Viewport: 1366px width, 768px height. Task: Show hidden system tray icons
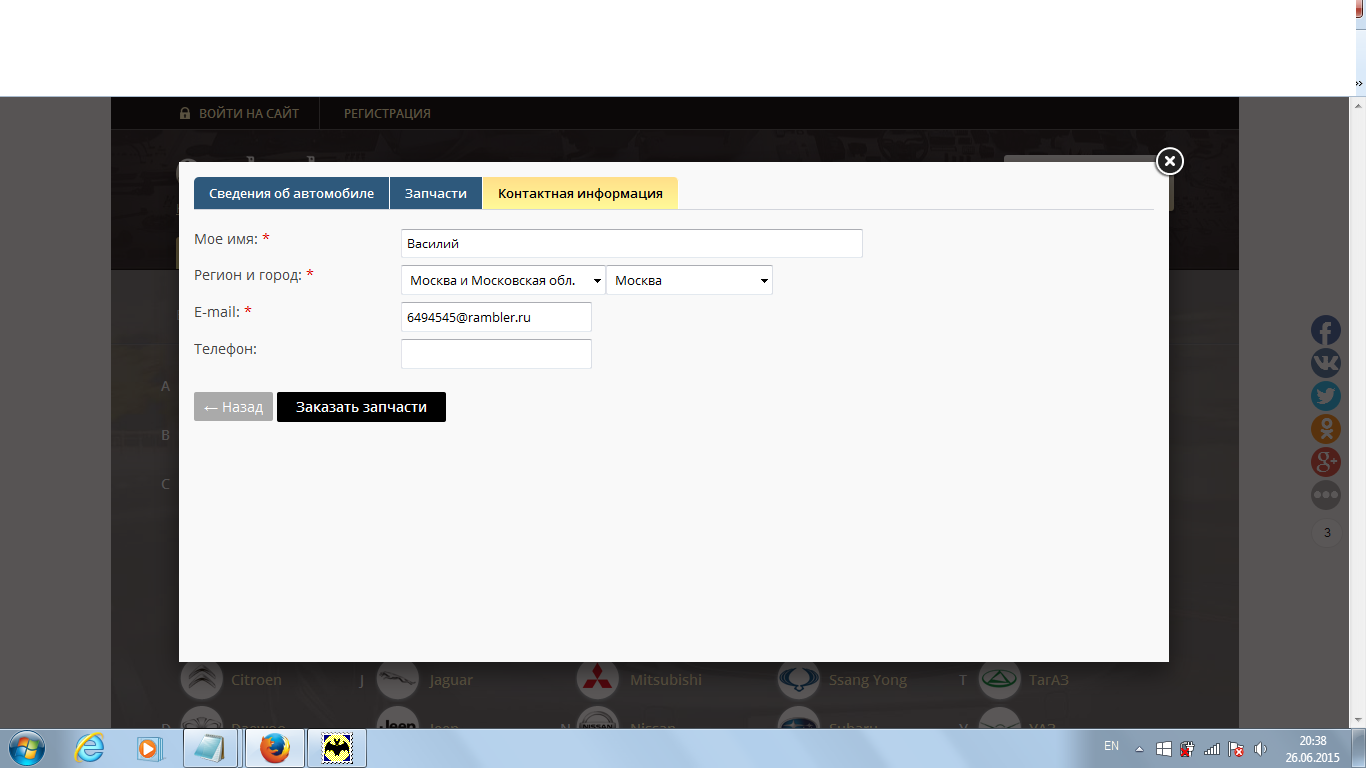(1138, 748)
